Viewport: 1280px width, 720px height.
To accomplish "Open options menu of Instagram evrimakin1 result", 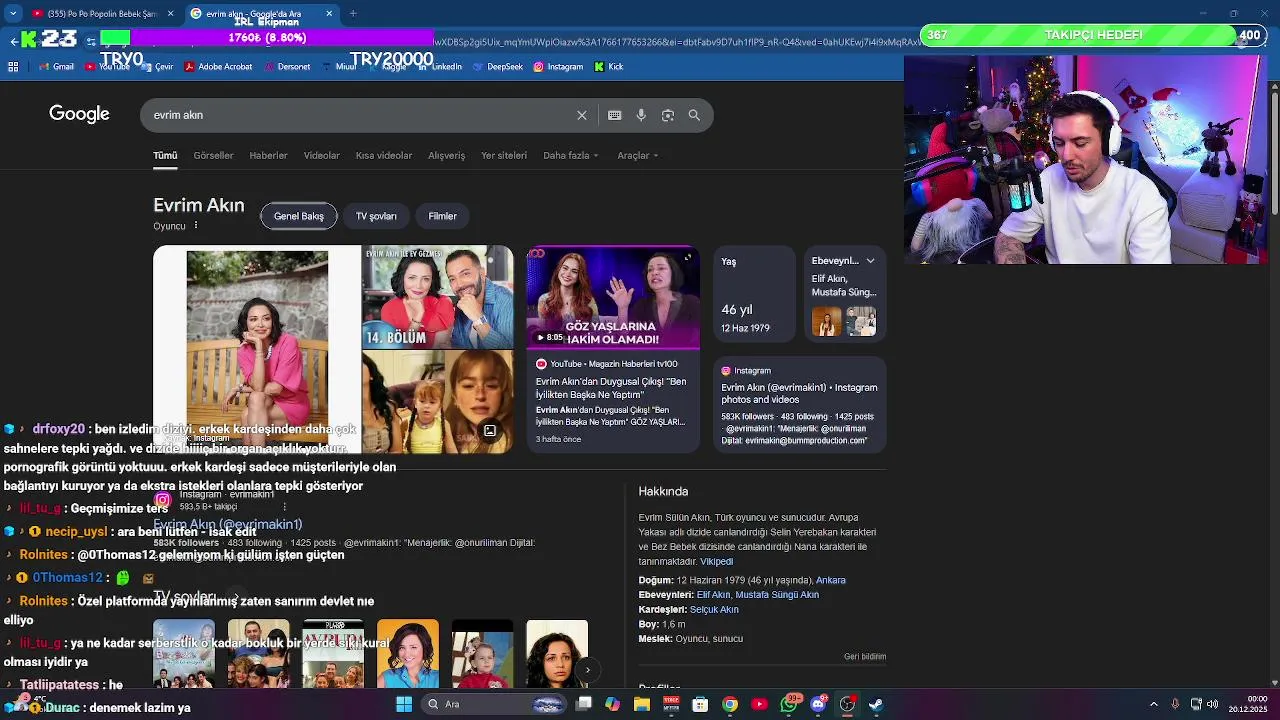I will (285, 506).
